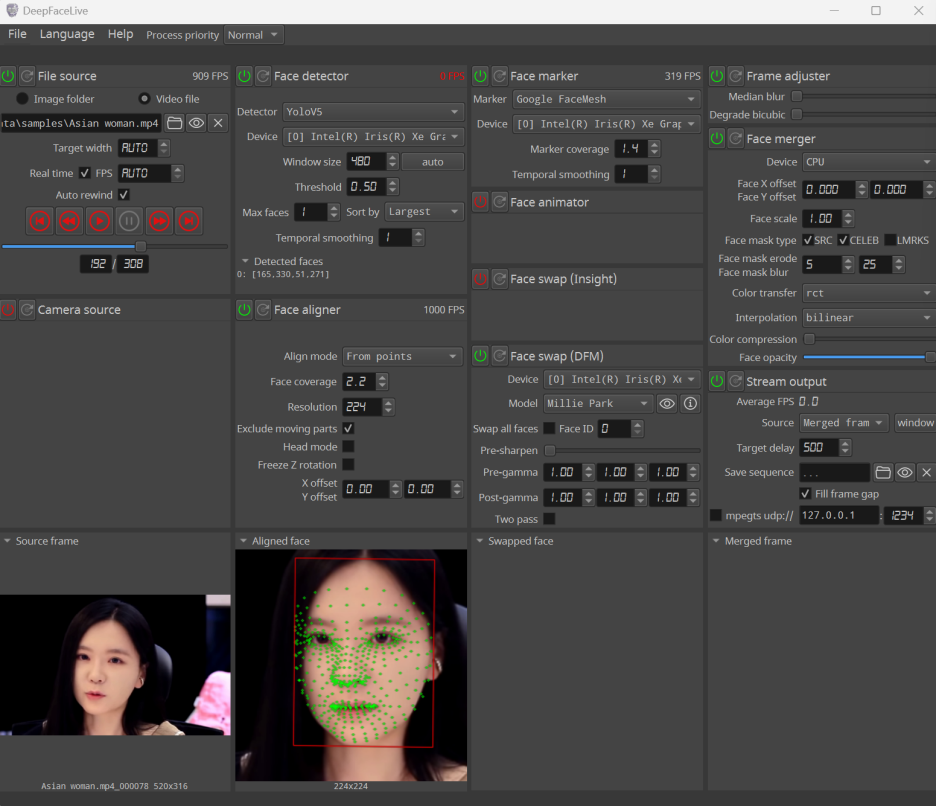Image resolution: width=936 pixels, height=806 pixels.
Task: Select Video file radio button
Action: (144, 99)
